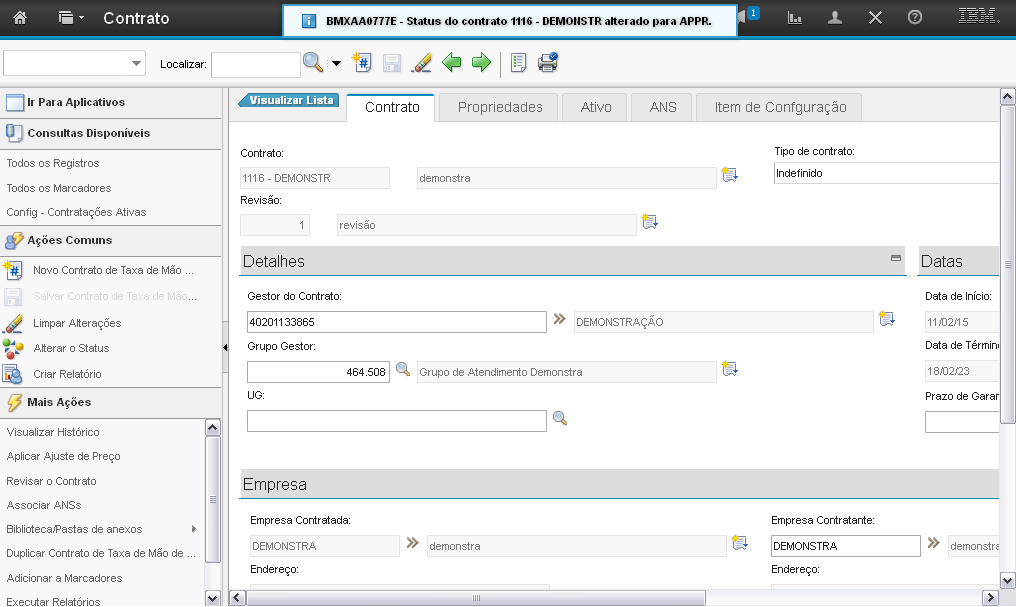Open Visualizar Histórico
This screenshot has height=607, width=1016.
click(x=52, y=432)
